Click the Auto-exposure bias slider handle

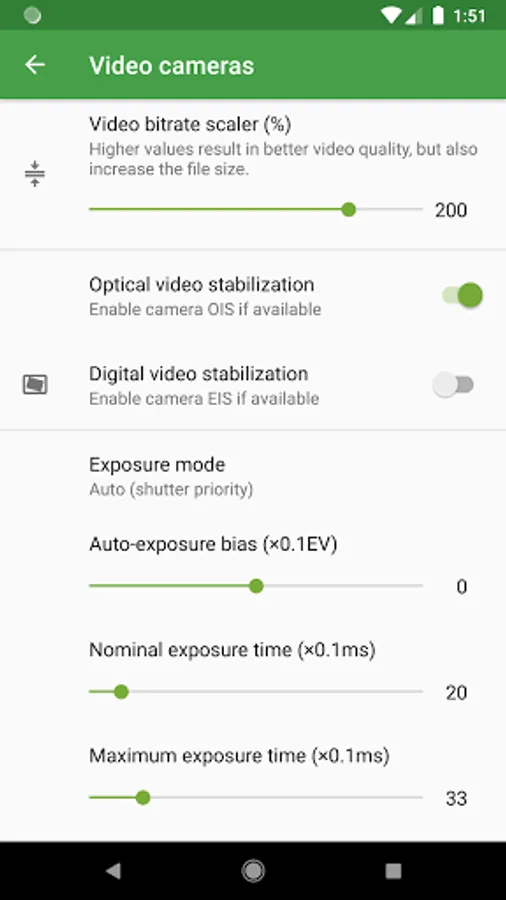256,586
